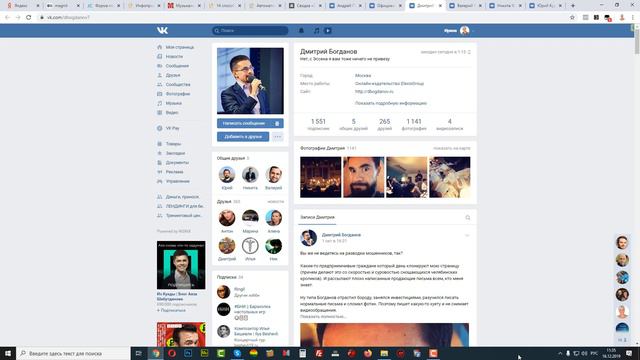Click Показать на карте link
The width and height of the screenshot is (640, 360).
coord(452,149)
